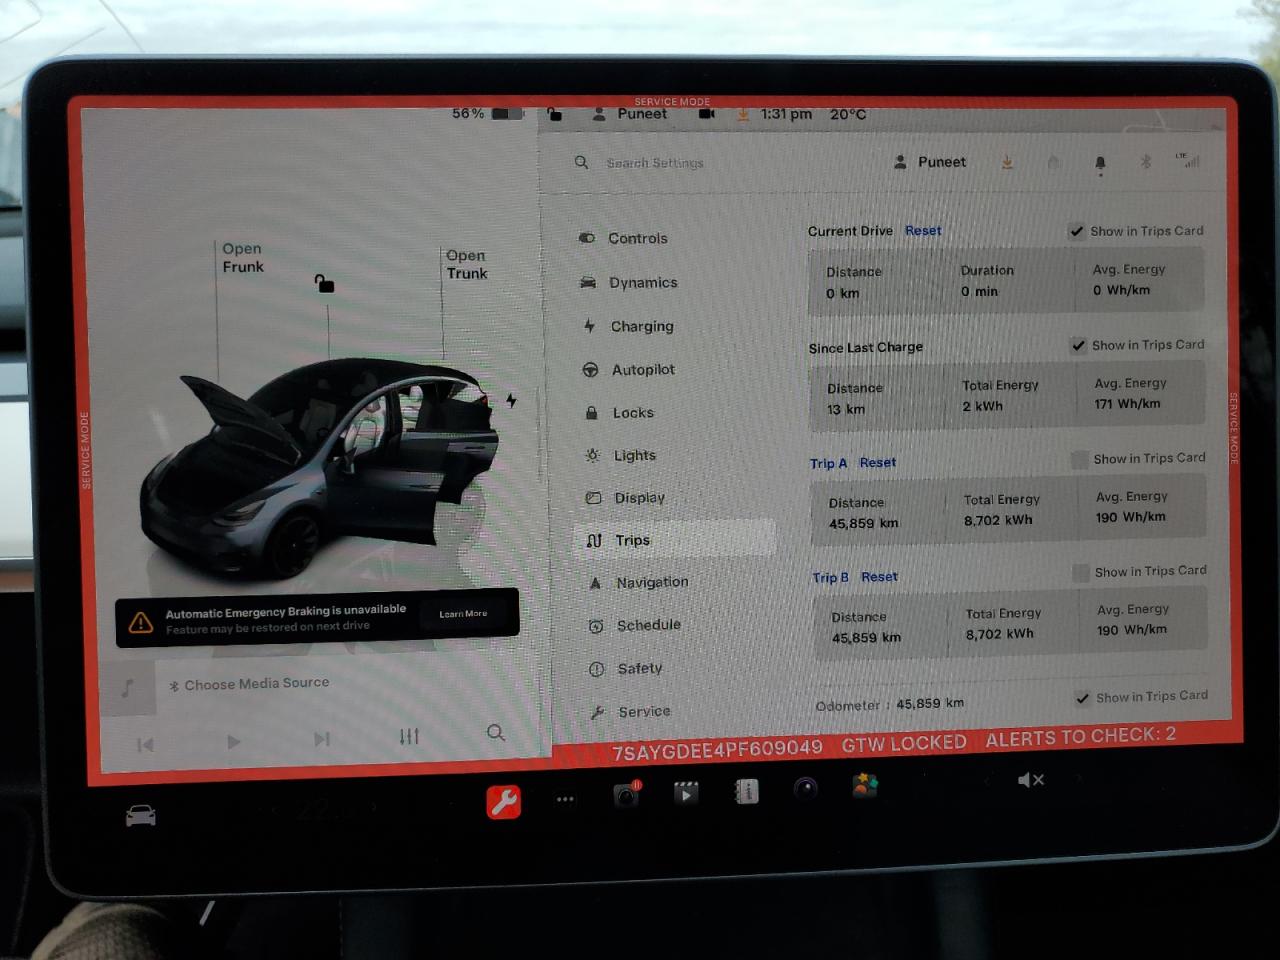The image size is (1280, 960).
Task: Tap the software download arrow in settings header
Action: [x=1007, y=162]
